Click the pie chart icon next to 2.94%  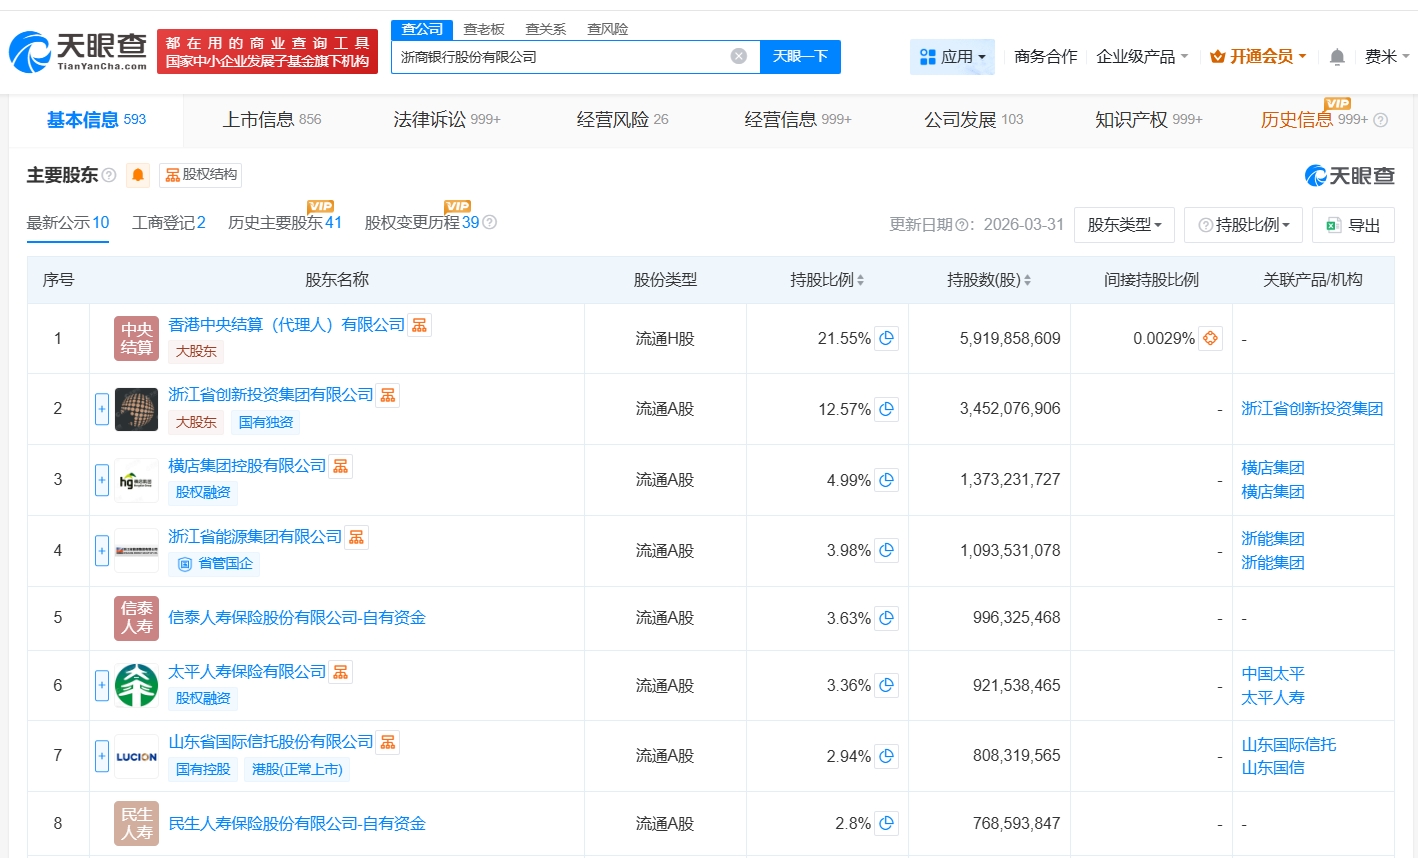pyautogui.click(x=886, y=756)
